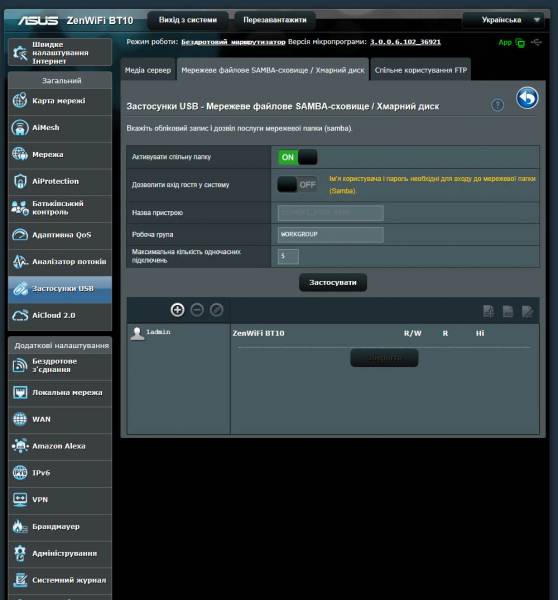The height and width of the screenshot is (600, 558).
Task: Add a new account with plus icon
Action: (177, 310)
